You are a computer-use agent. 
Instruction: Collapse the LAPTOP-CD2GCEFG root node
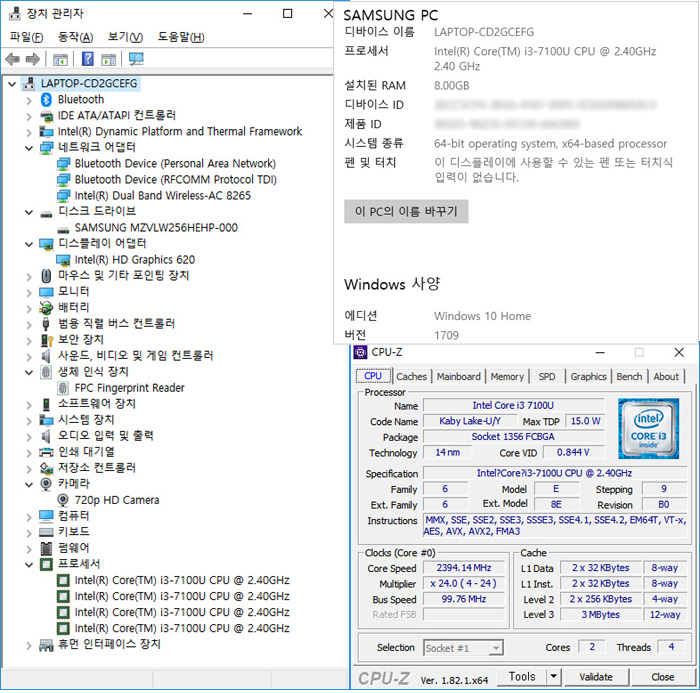pos(12,83)
